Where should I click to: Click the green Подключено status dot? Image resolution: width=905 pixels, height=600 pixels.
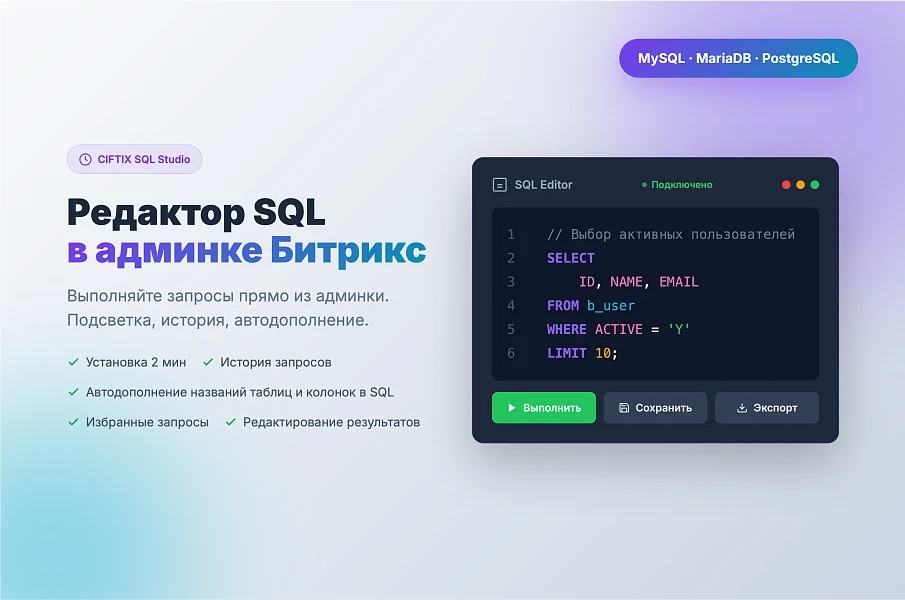644,185
